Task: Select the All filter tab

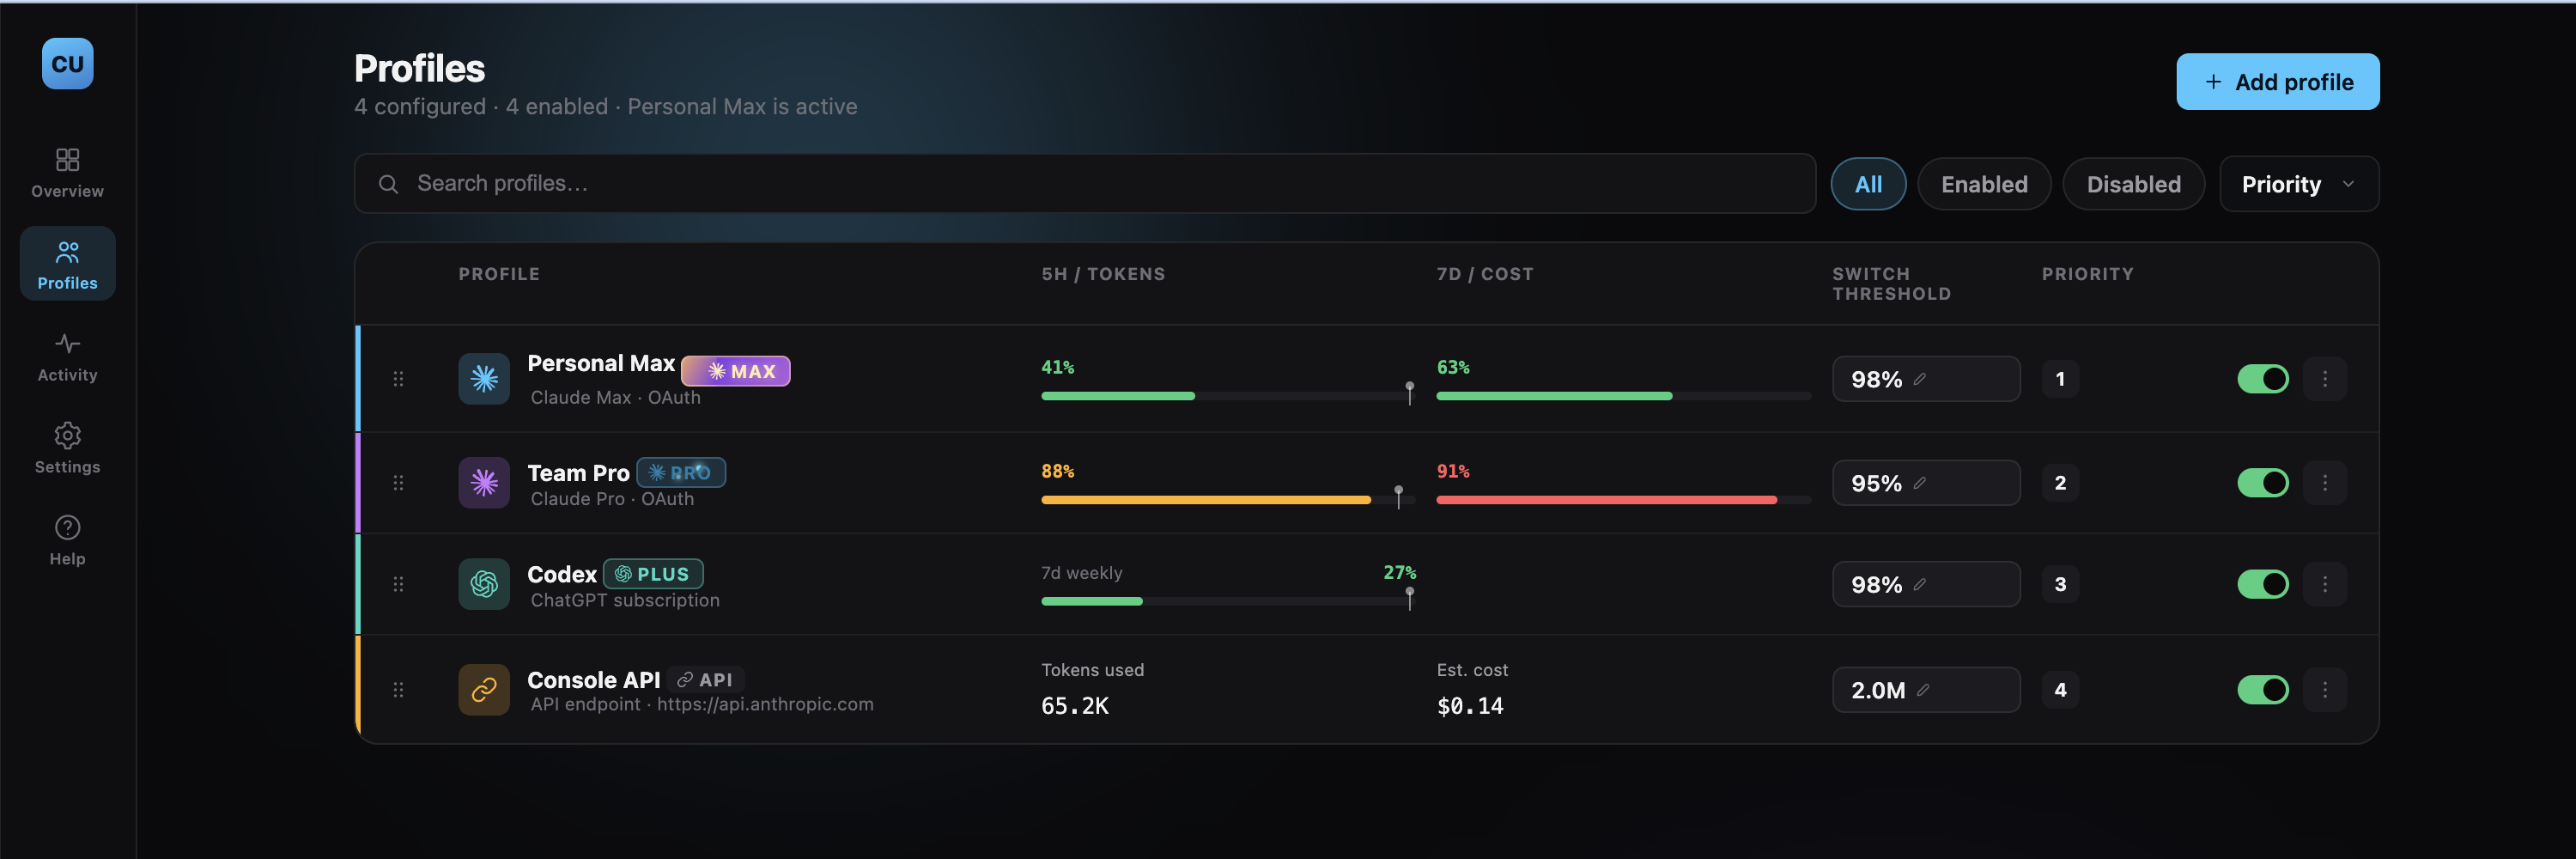Action: pyautogui.click(x=1867, y=184)
